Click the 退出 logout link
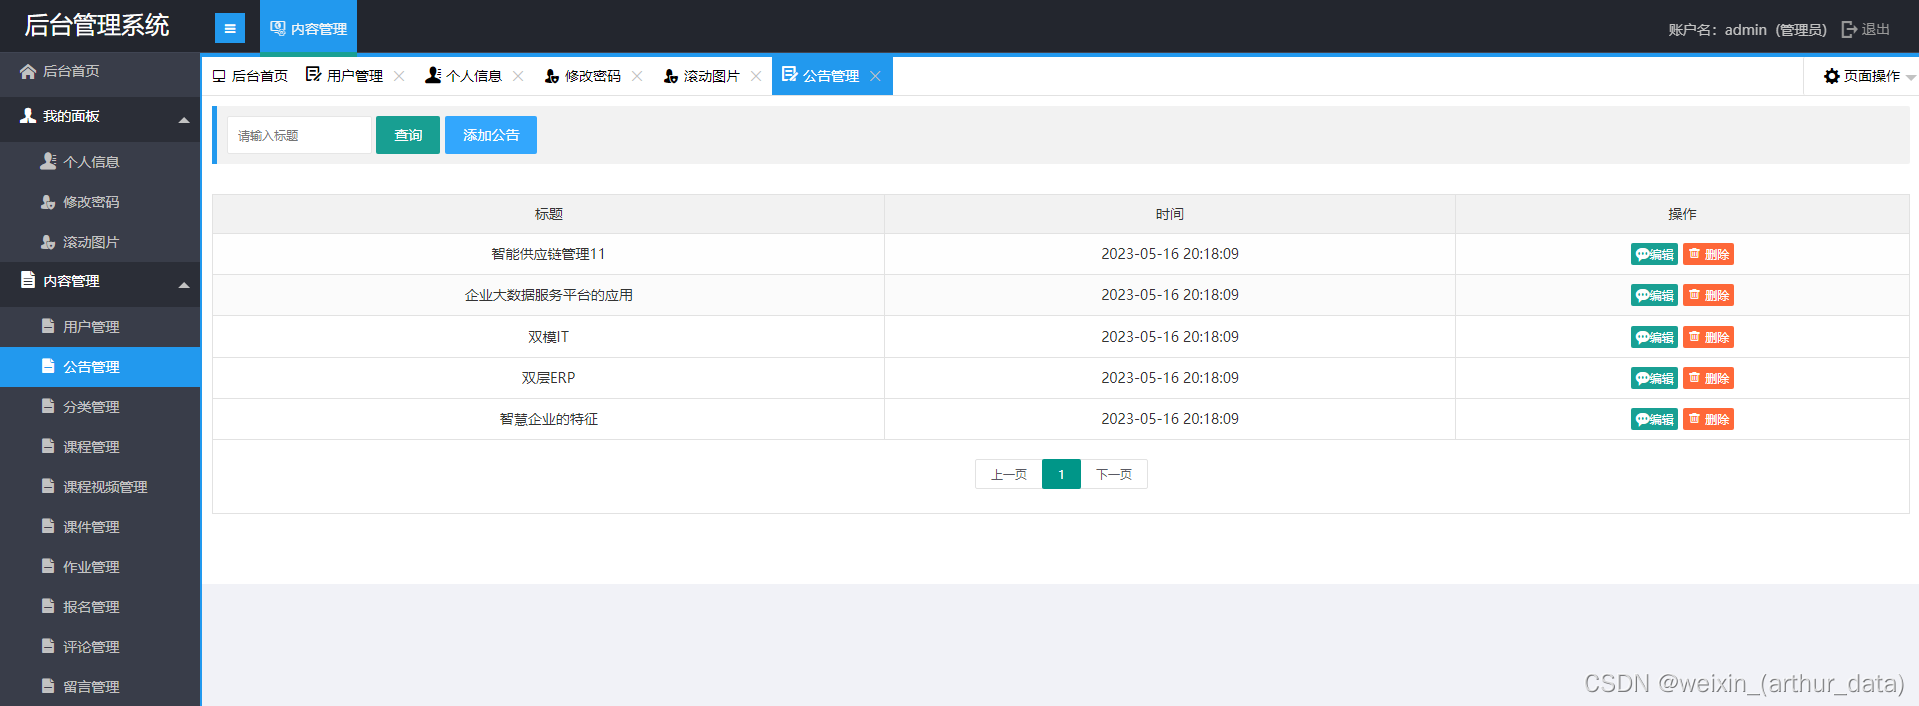1919x706 pixels. 1866,29
